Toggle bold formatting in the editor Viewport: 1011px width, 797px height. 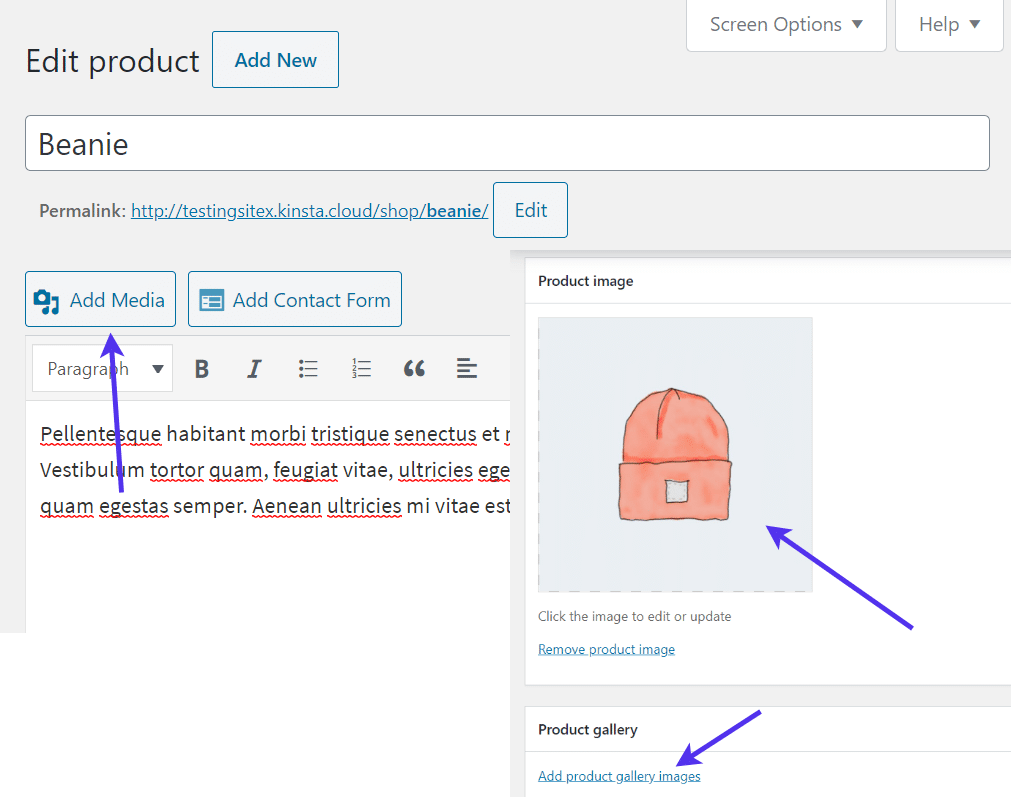pos(202,368)
